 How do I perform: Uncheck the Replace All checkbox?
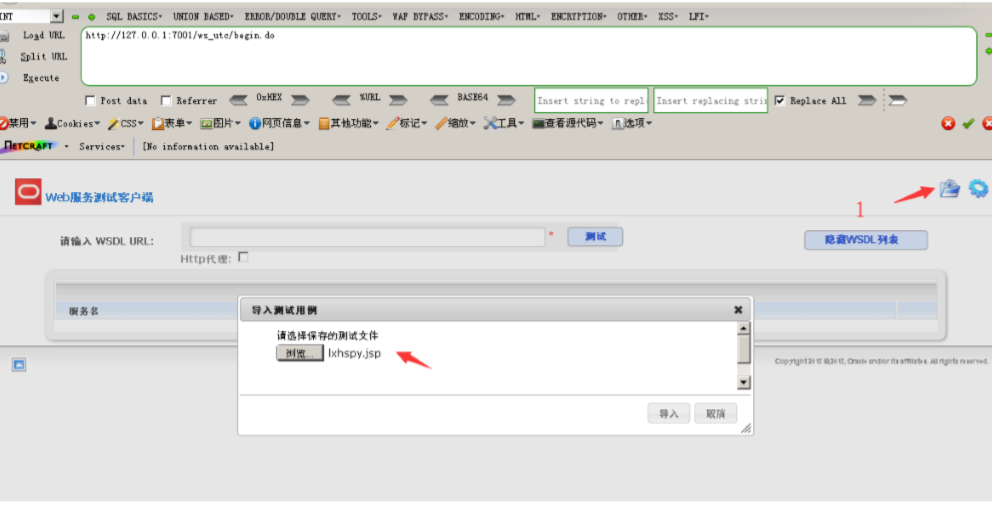coord(779,101)
